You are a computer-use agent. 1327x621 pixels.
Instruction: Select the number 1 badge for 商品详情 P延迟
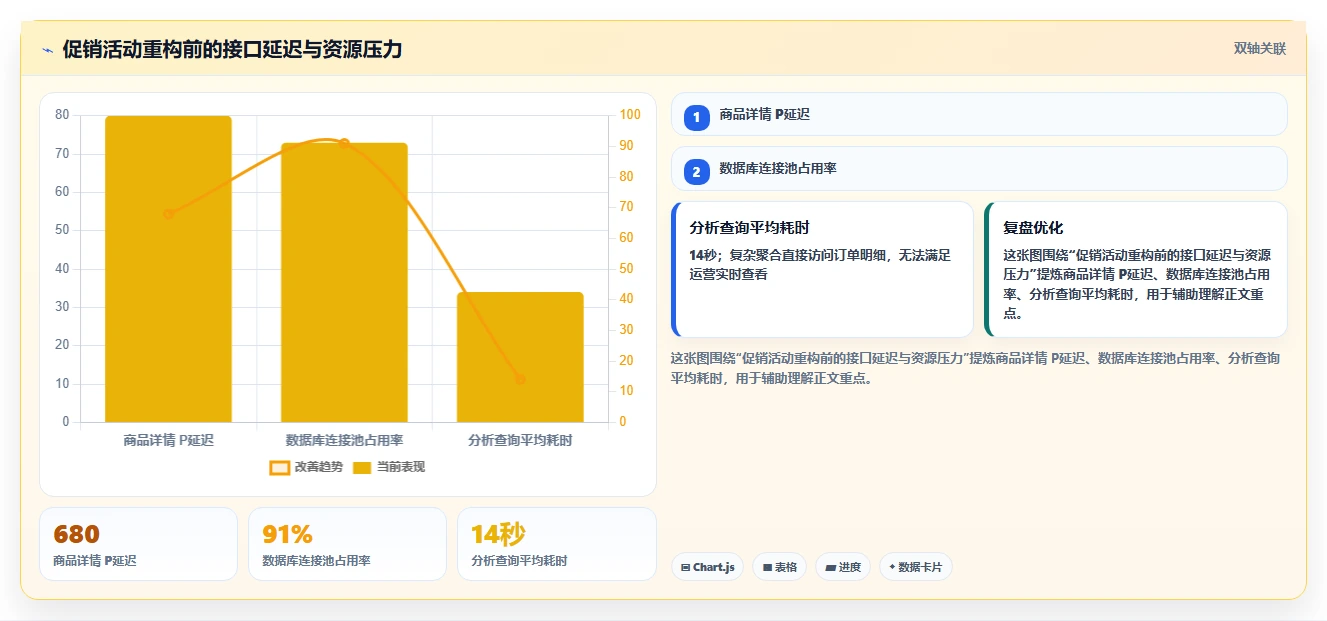pyautogui.click(x=697, y=117)
